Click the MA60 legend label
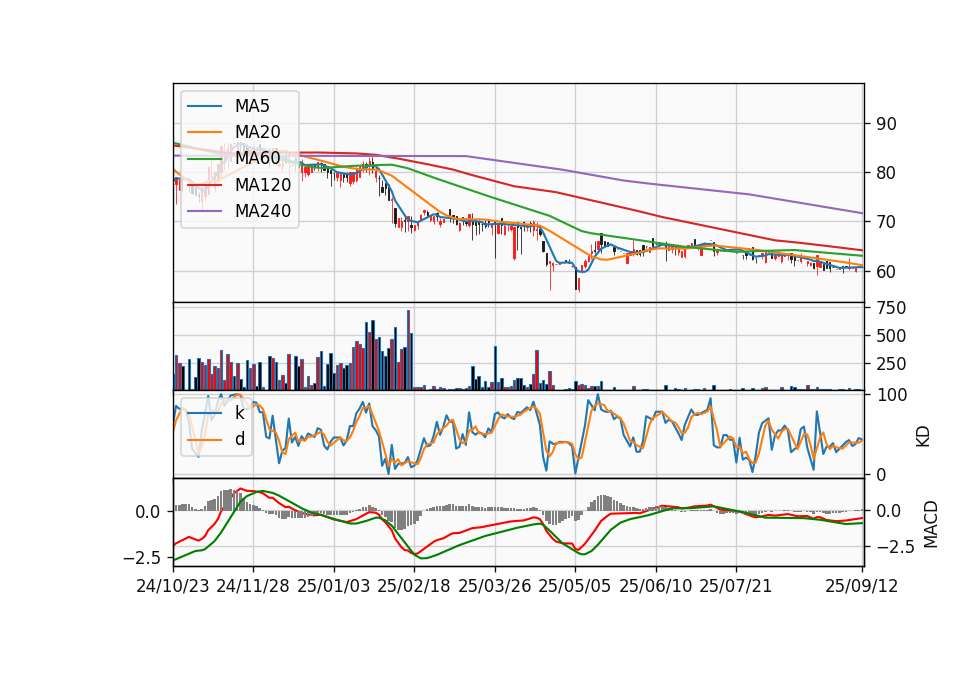Viewport: 960px width, 690px height. (257, 159)
